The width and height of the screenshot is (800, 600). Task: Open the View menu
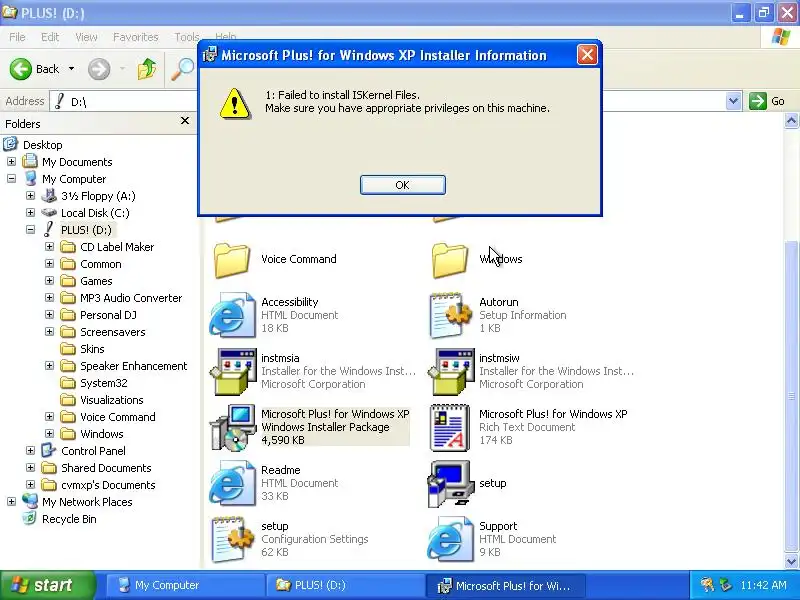tap(86, 37)
